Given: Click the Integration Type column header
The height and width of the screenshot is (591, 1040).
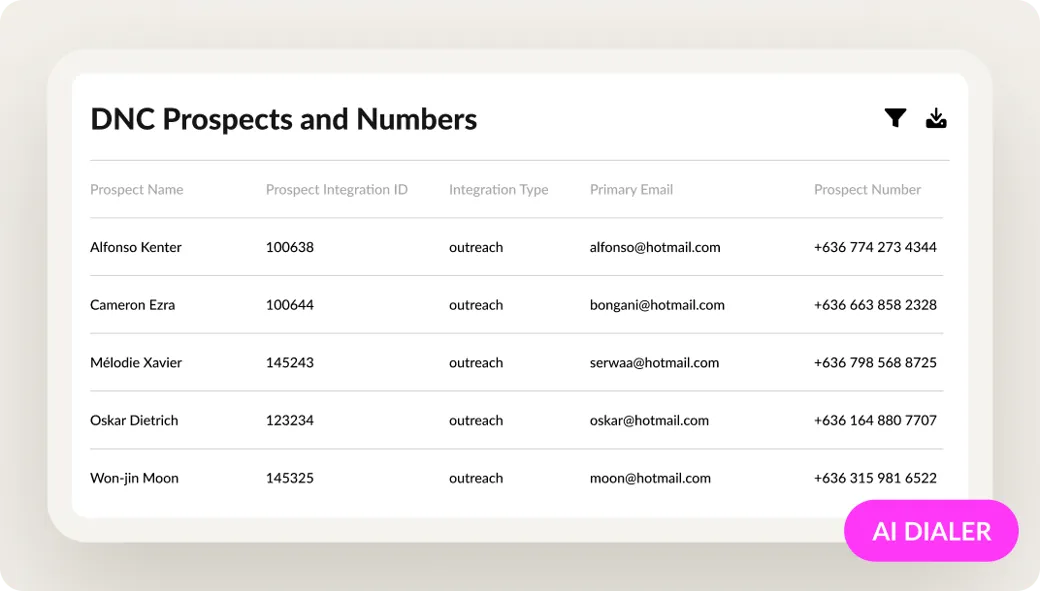Looking at the screenshot, I should click(x=498, y=190).
